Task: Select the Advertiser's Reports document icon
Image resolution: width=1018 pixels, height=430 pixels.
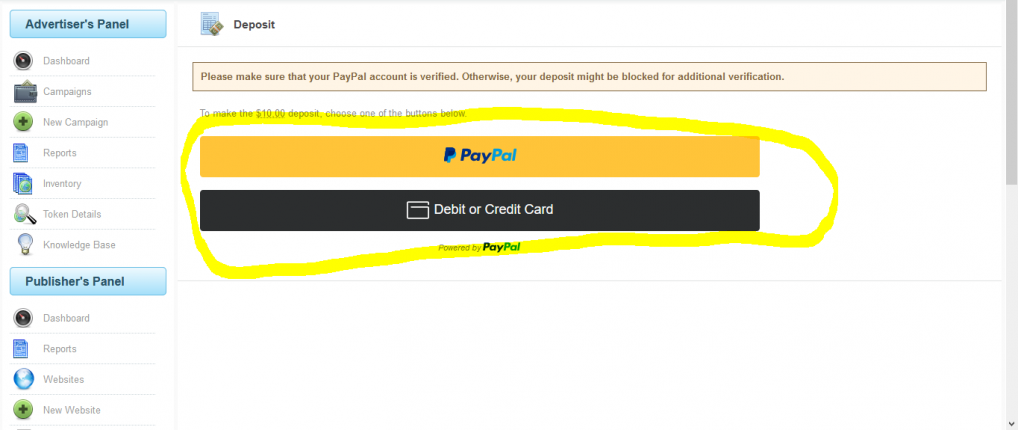Action: [21, 153]
